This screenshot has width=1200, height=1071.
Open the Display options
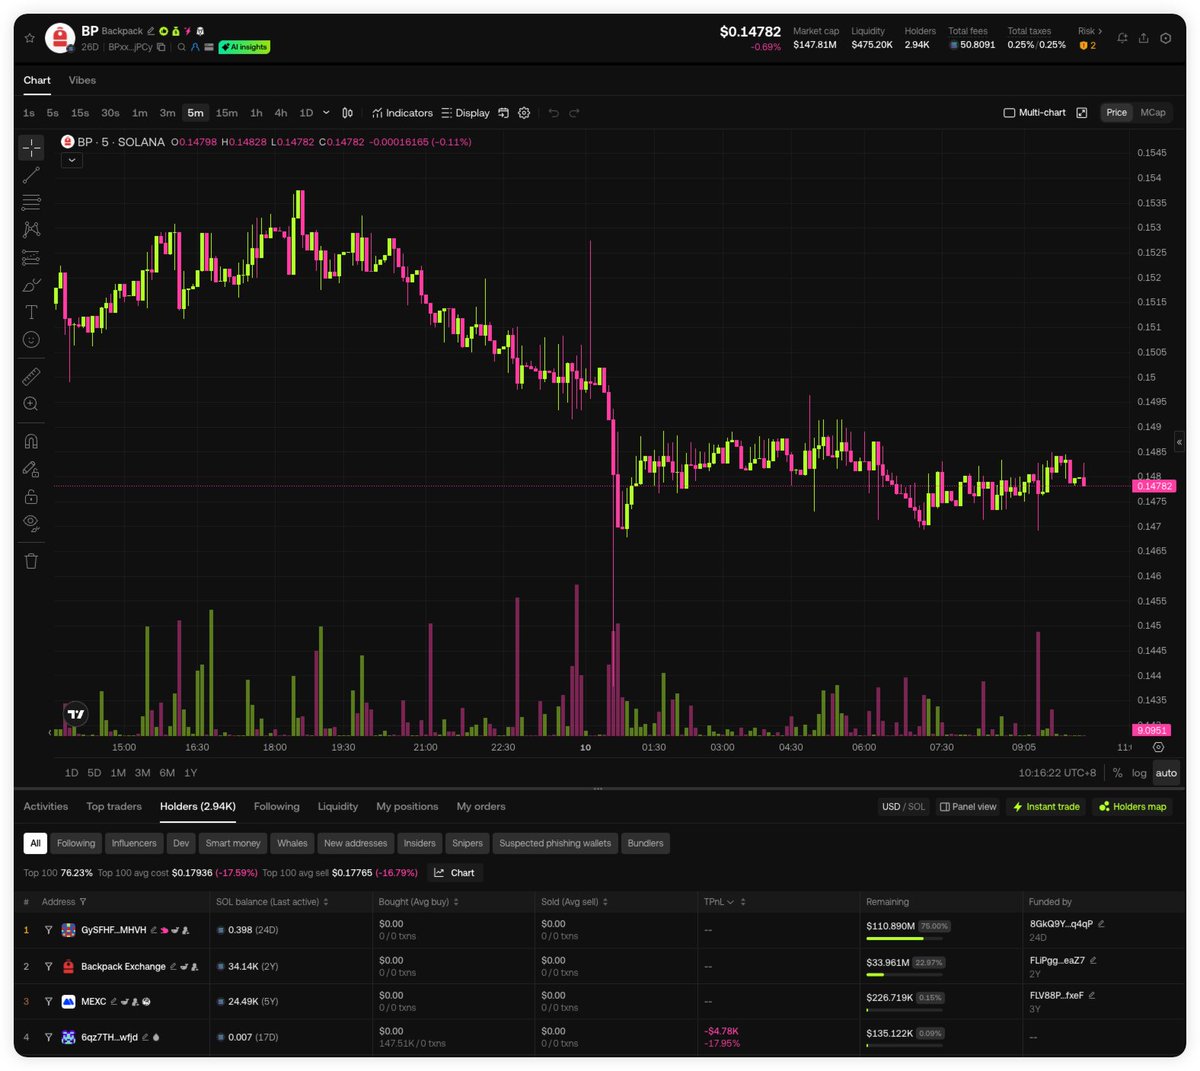[466, 113]
